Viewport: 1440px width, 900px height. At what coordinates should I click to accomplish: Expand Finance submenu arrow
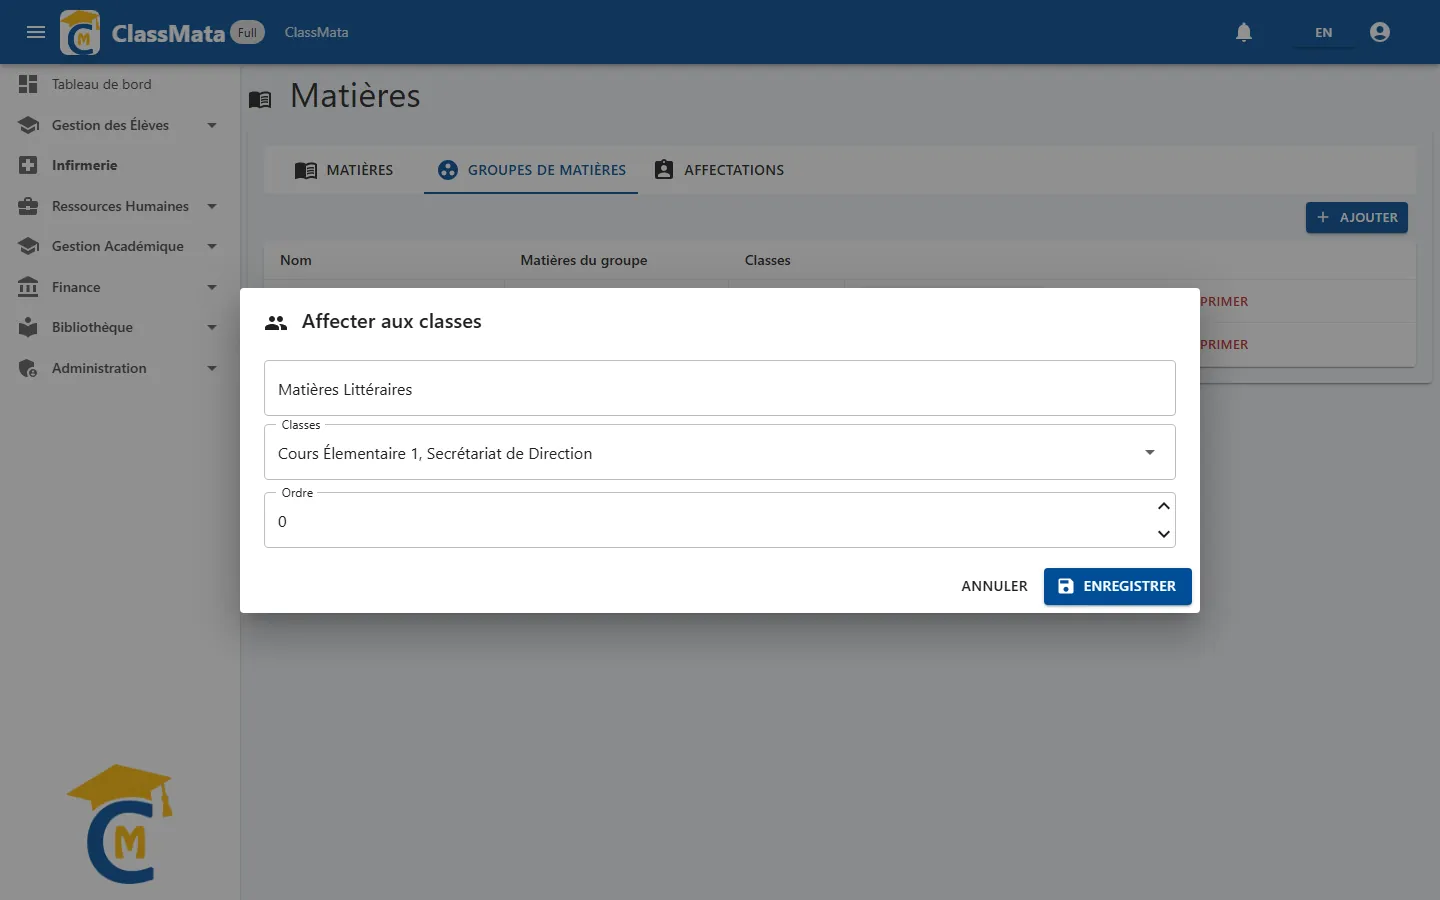[212, 287]
